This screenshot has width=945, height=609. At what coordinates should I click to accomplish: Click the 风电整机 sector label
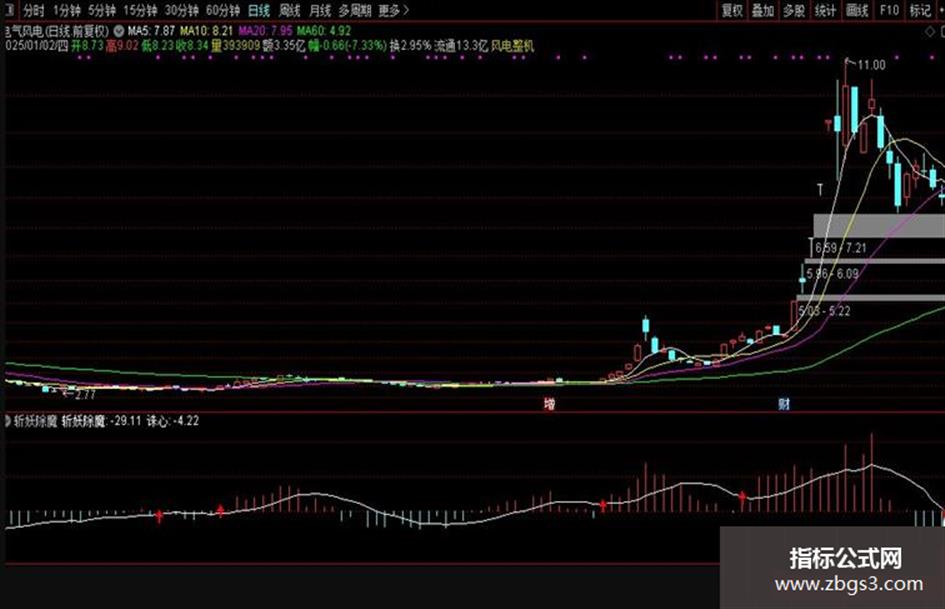[512, 46]
